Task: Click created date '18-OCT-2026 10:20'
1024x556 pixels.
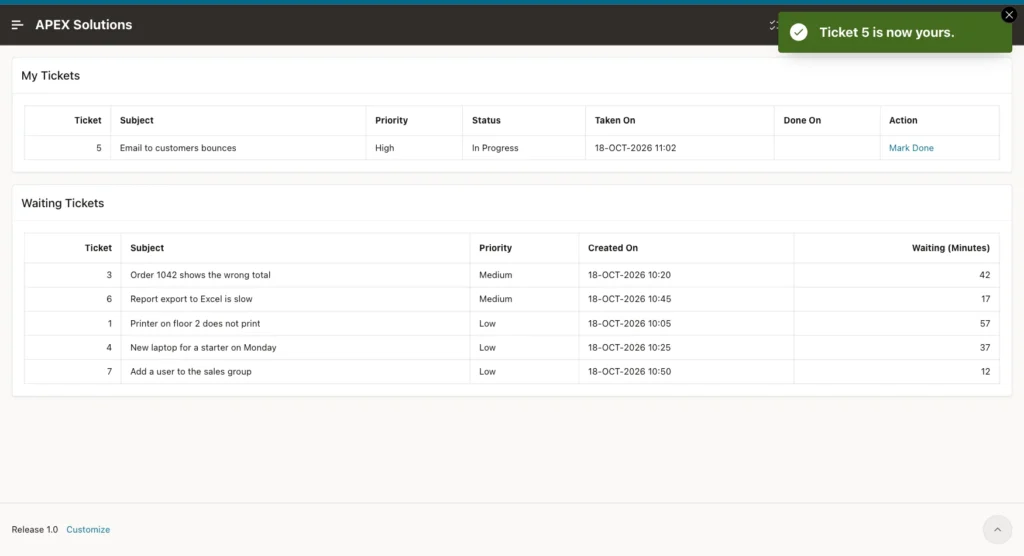Action: pyautogui.click(x=629, y=275)
